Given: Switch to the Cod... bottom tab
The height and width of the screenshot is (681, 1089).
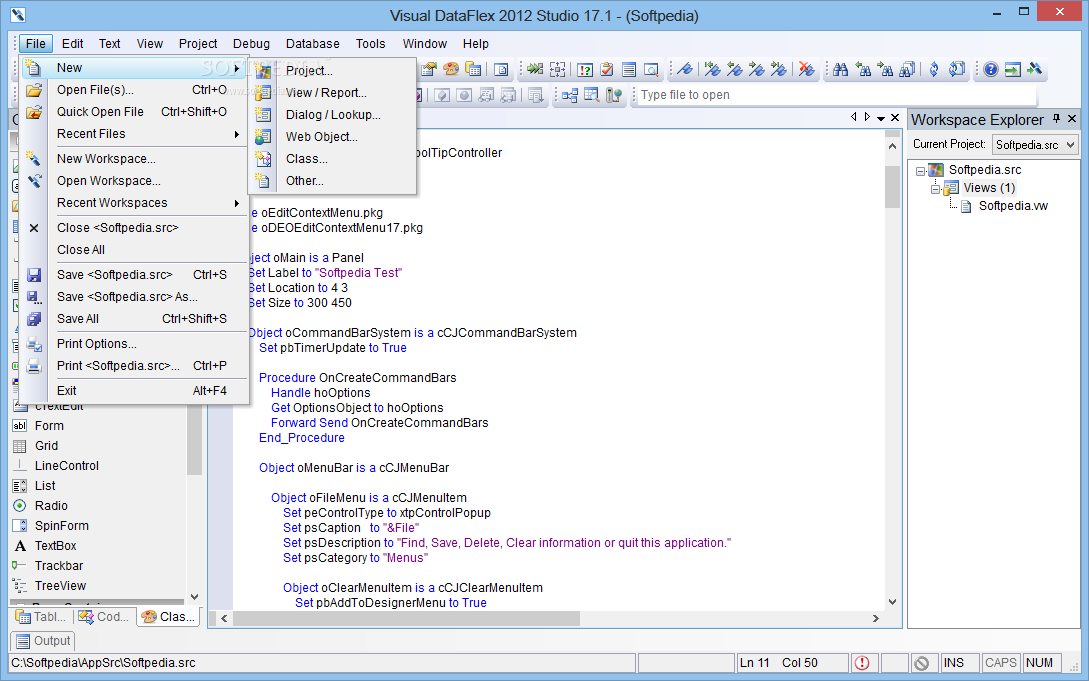Looking at the screenshot, I should pyautogui.click(x=104, y=616).
